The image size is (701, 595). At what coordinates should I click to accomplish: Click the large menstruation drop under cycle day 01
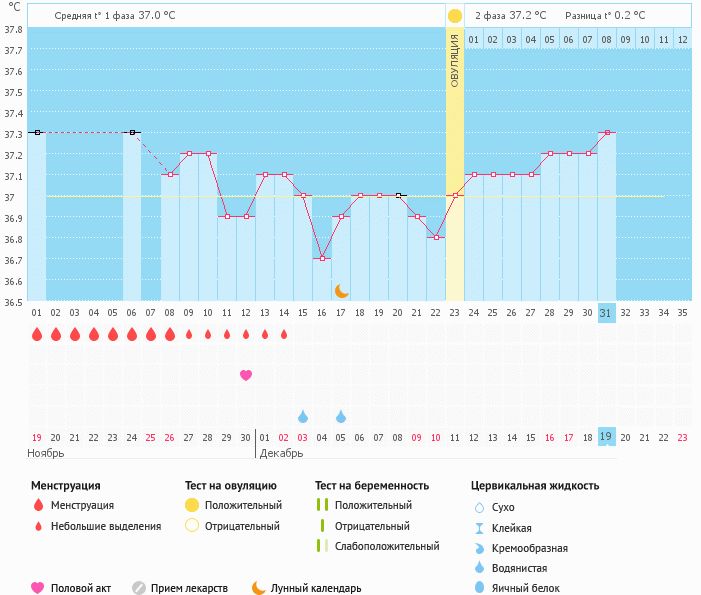(x=37, y=334)
